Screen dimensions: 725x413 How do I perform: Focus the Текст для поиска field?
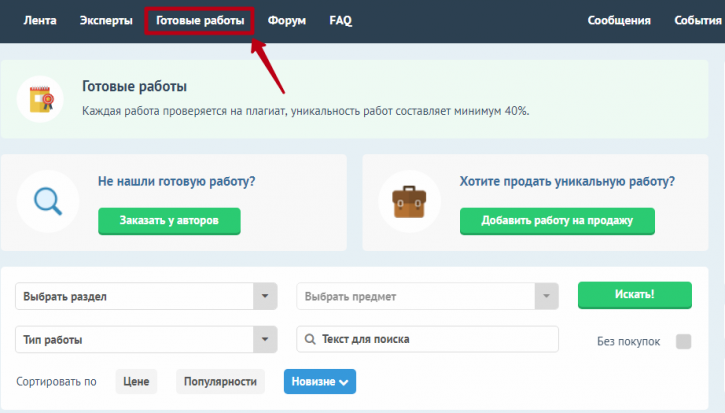click(427, 339)
